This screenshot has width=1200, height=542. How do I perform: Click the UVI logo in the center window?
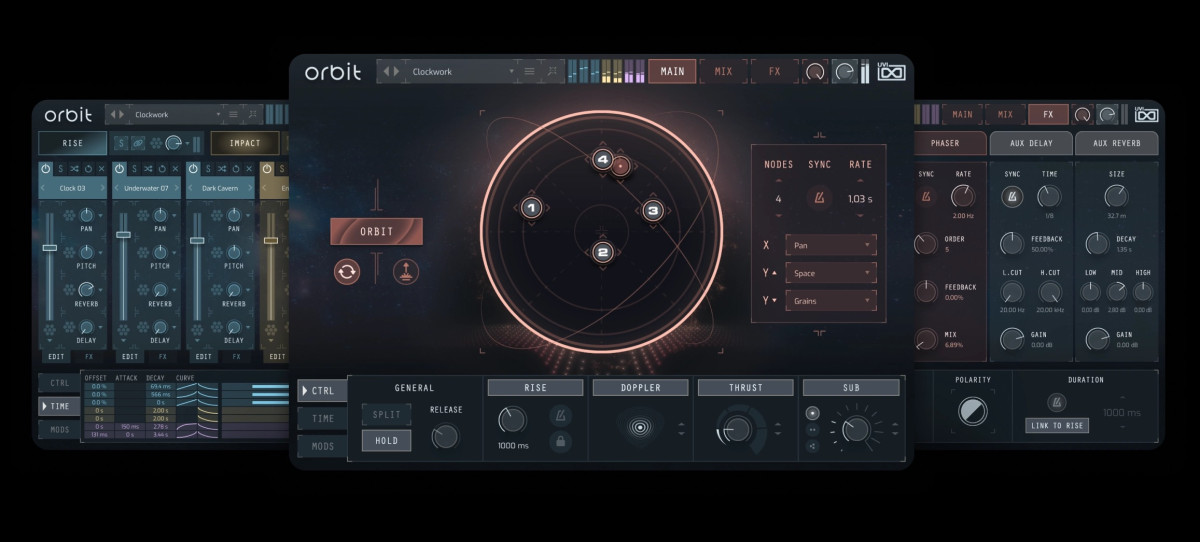coord(891,72)
